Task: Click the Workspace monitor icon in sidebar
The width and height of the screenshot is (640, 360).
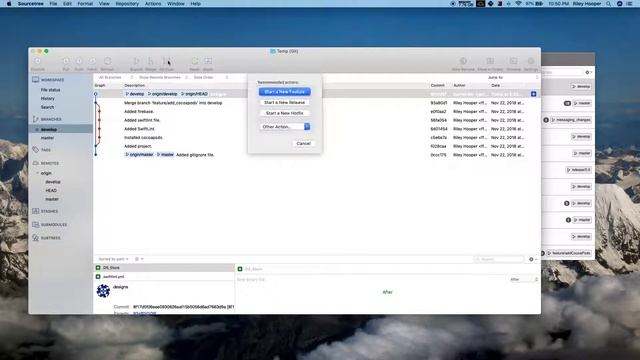Action: (x=36, y=80)
